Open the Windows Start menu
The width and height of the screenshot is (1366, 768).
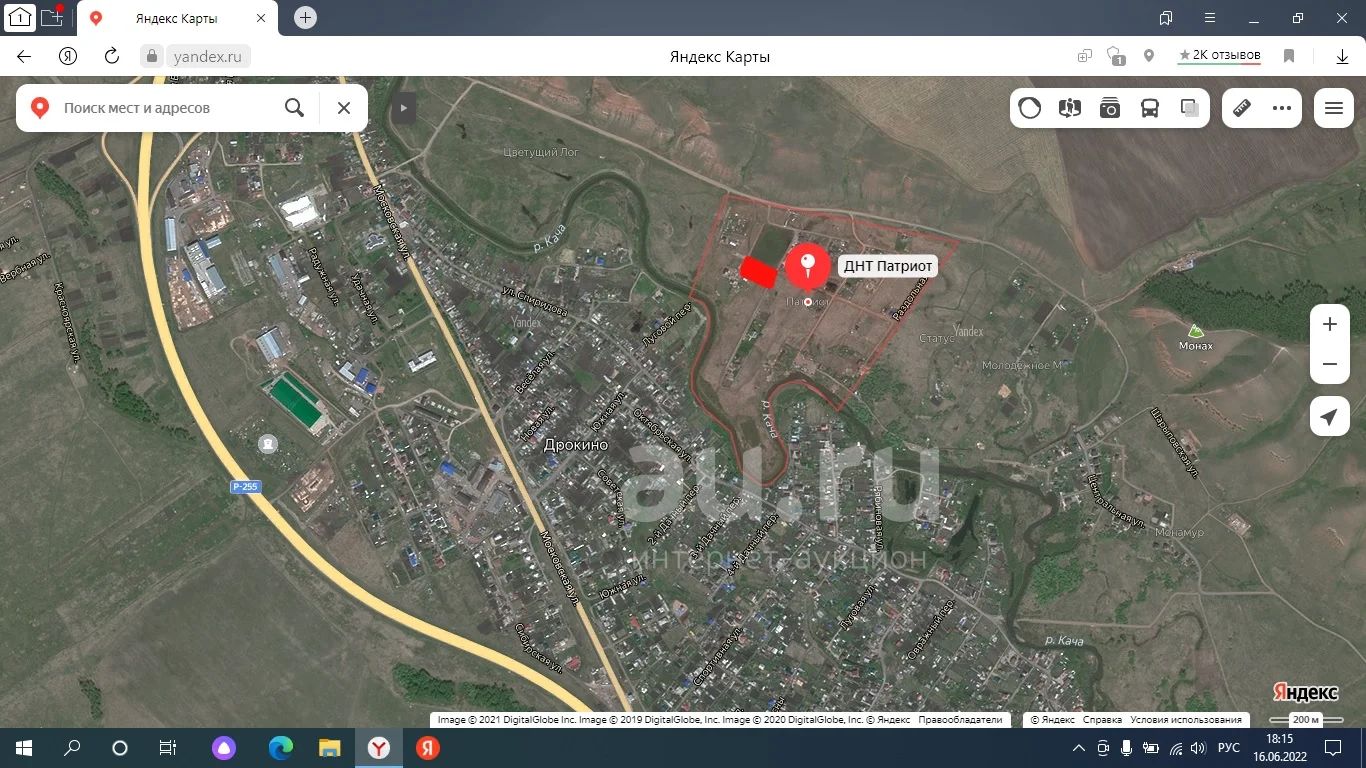pyautogui.click(x=24, y=748)
